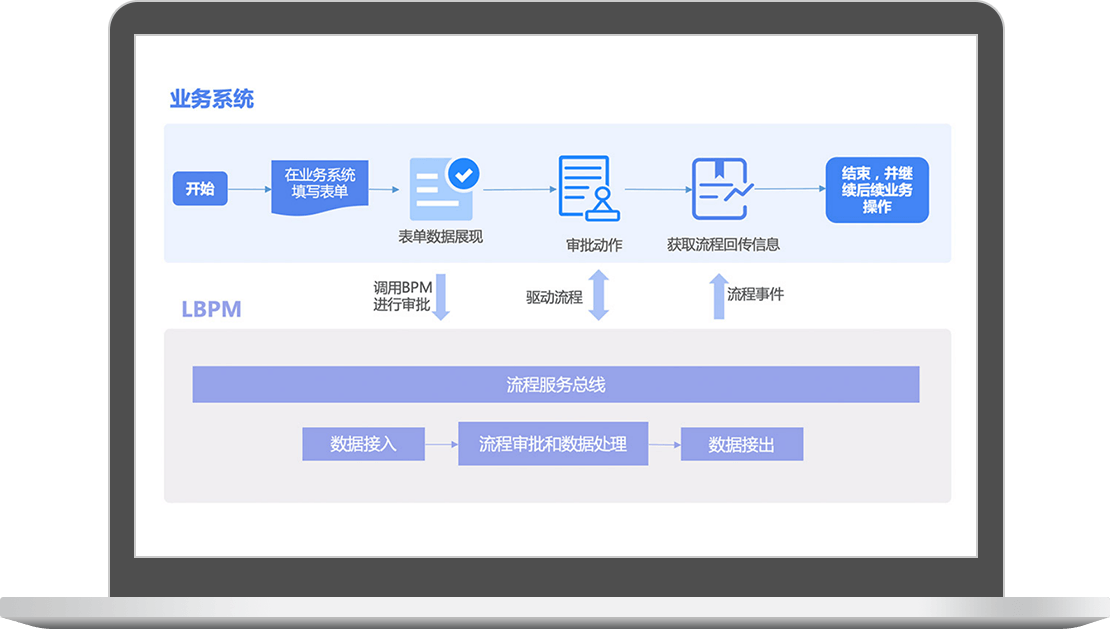The width and height of the screenshot is (1110, 629).
Task: Click the blue checkmark badge
Action: 462,174
